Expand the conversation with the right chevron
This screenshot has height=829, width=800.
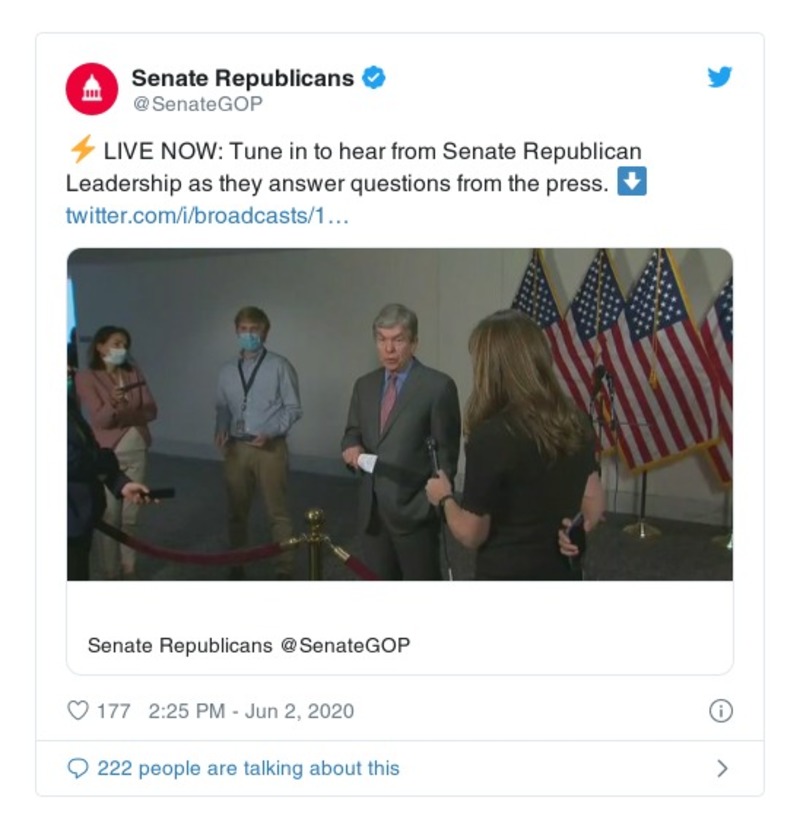[722, 768]
